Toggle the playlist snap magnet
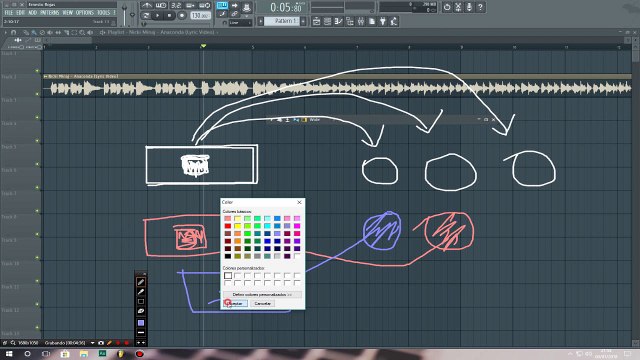This screenshot has width=640, height=360. coord(13,32)
